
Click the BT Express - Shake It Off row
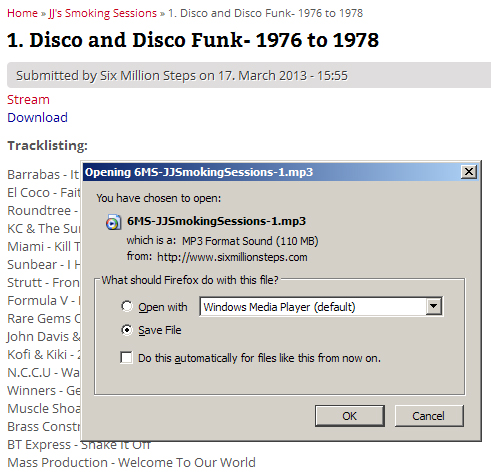pos(79,445)
